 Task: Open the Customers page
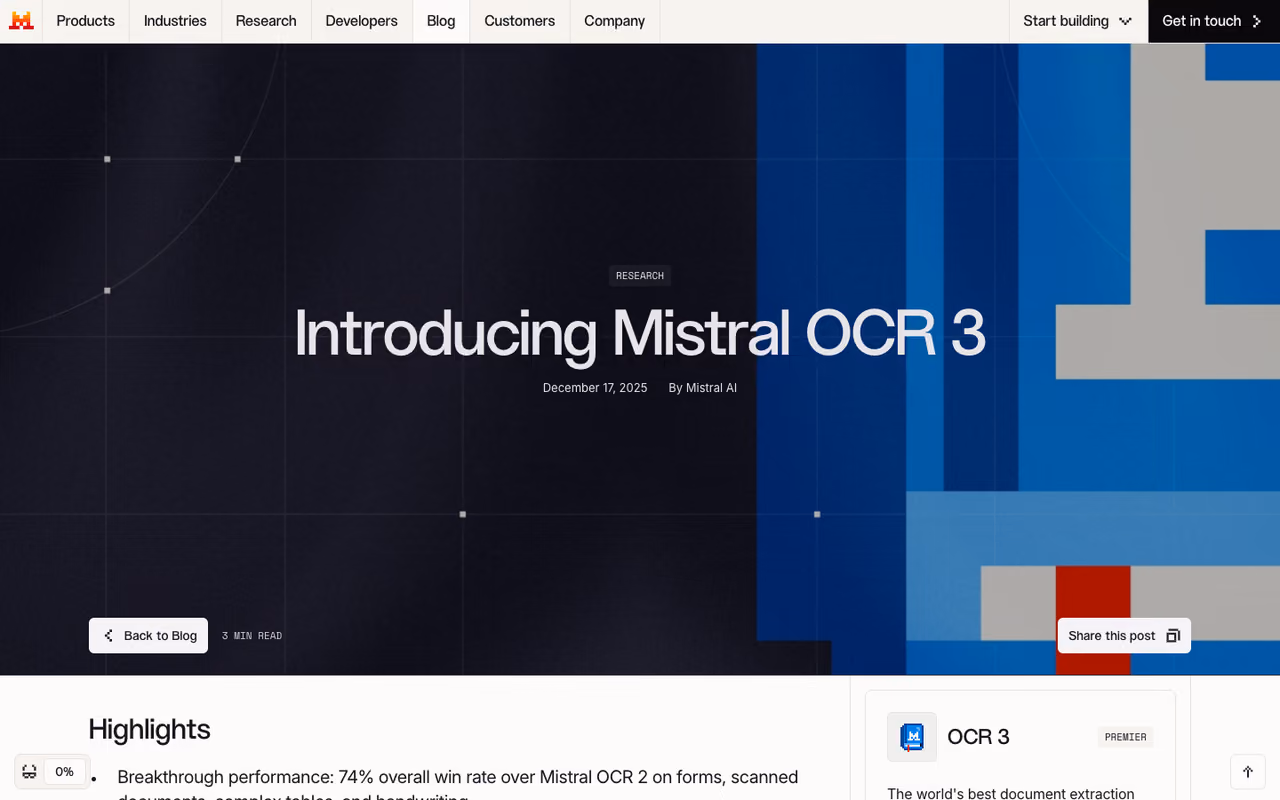[x=520, y=21]
